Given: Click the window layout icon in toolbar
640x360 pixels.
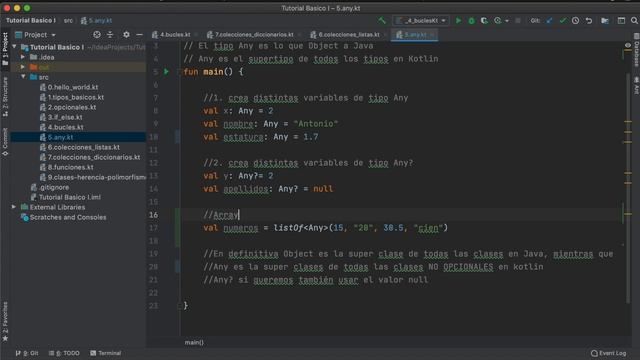Looking at the screenshot, I should [x=621, y=20].
